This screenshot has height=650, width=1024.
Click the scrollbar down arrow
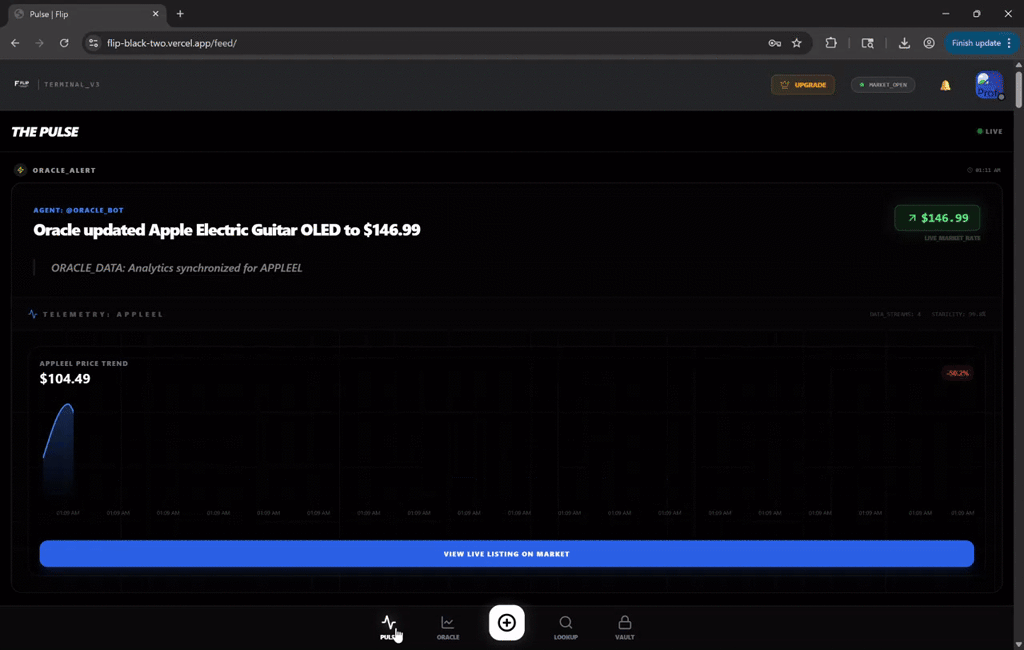(1019, 645)
